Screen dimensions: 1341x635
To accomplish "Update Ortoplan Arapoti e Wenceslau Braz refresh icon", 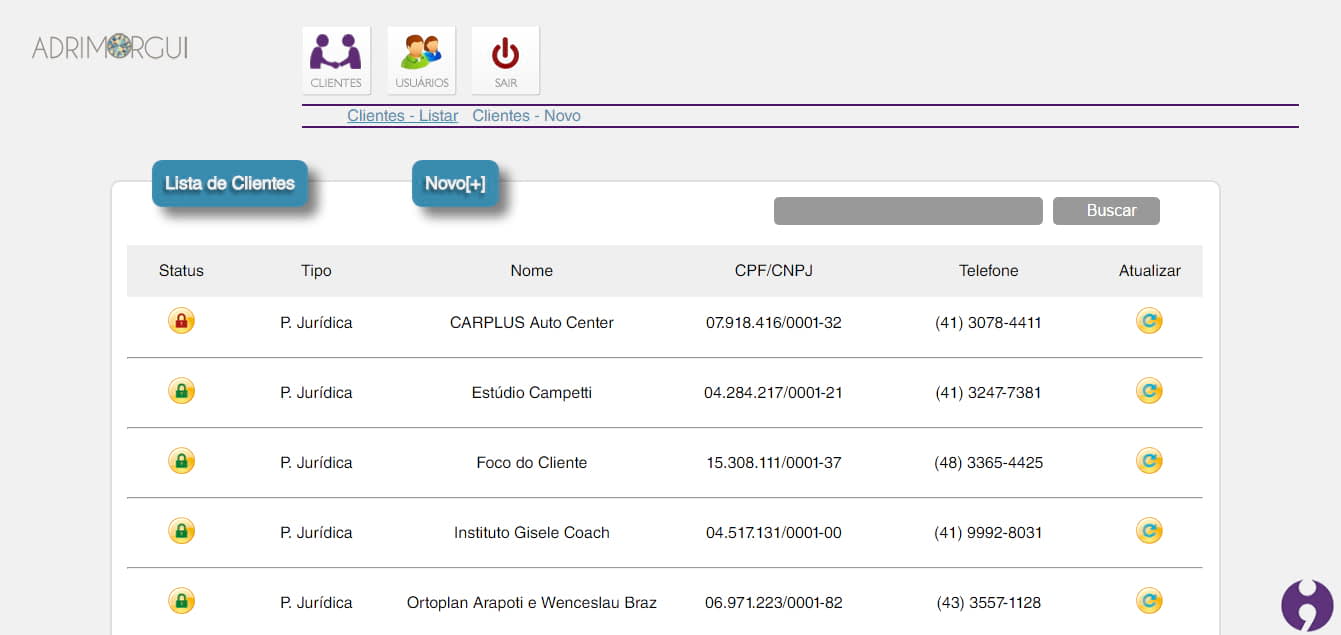I will 1149,601.
